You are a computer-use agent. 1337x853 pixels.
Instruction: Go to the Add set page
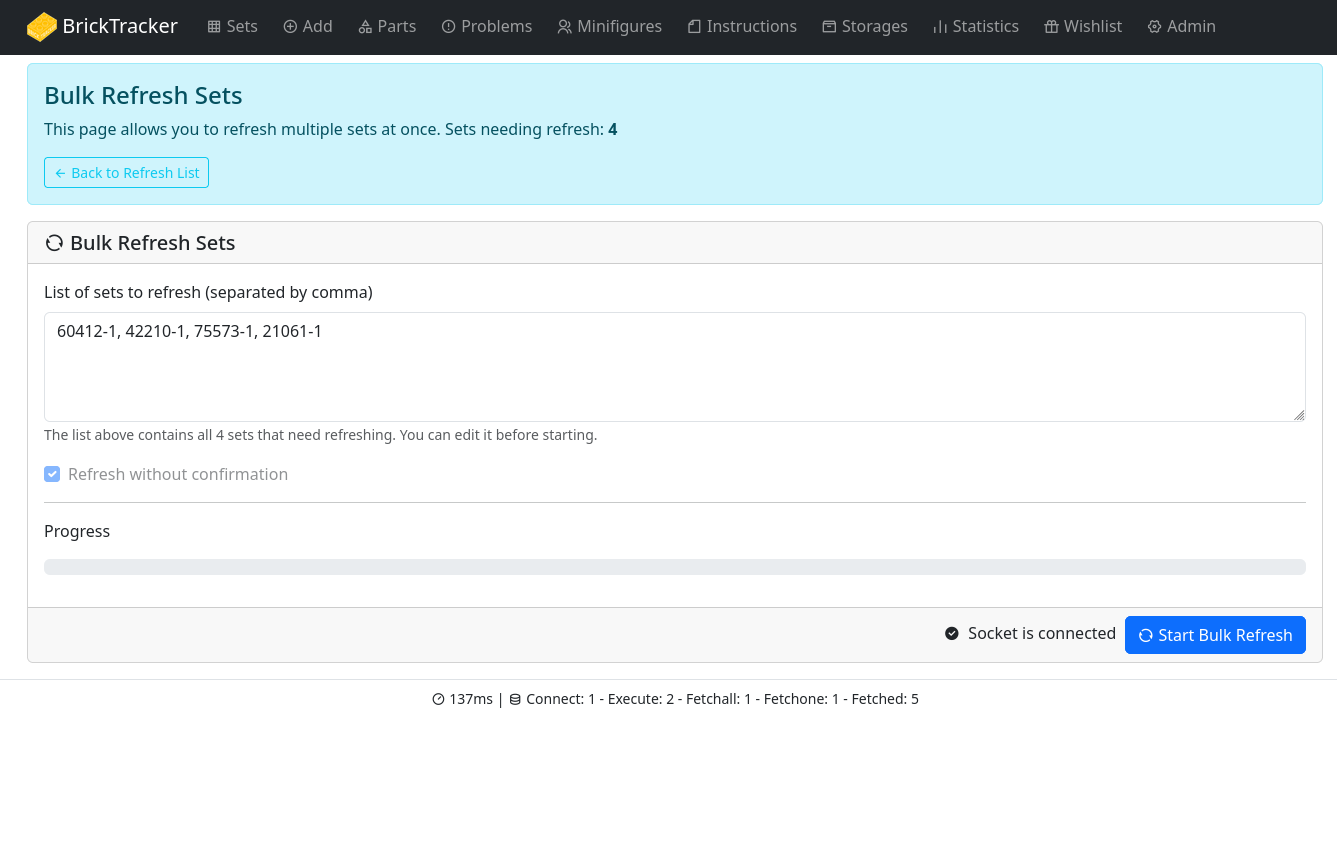(x=307, y=27)
